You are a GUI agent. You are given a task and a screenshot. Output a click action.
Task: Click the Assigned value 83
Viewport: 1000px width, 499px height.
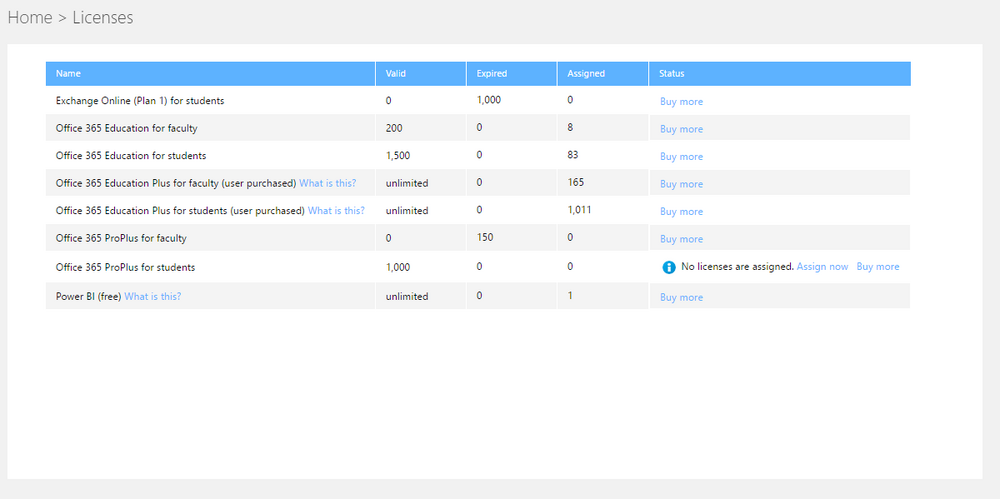coord(573,154)
